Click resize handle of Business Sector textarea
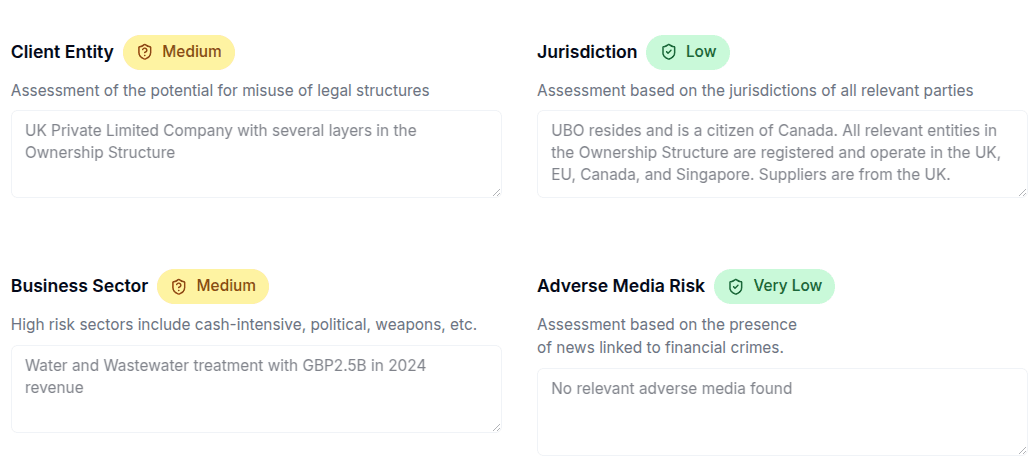This screenshot has height=475, width=1036. pos(496,427)
